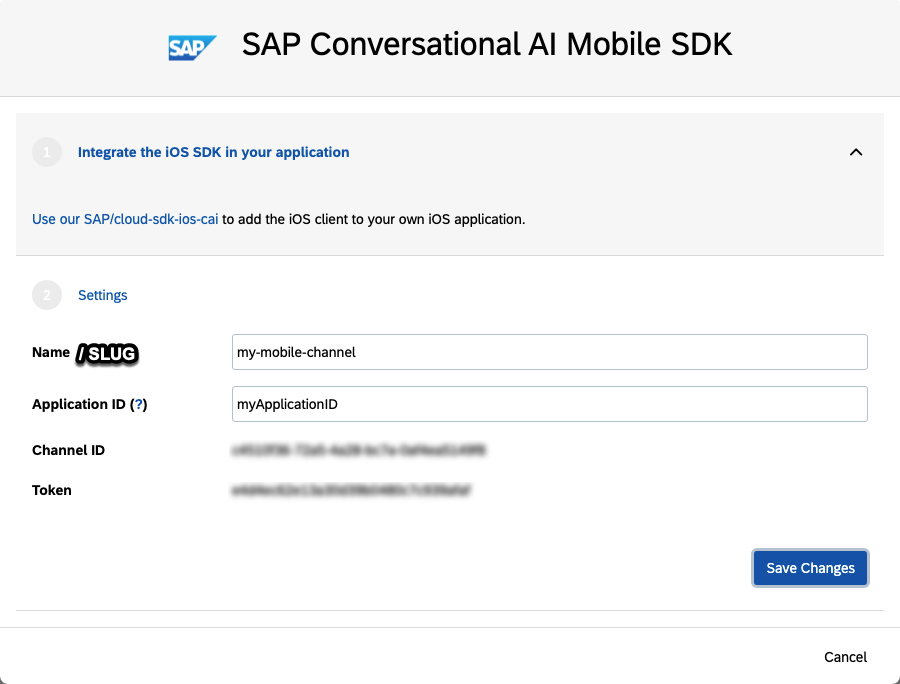Click the 'Name' field label

51,352
